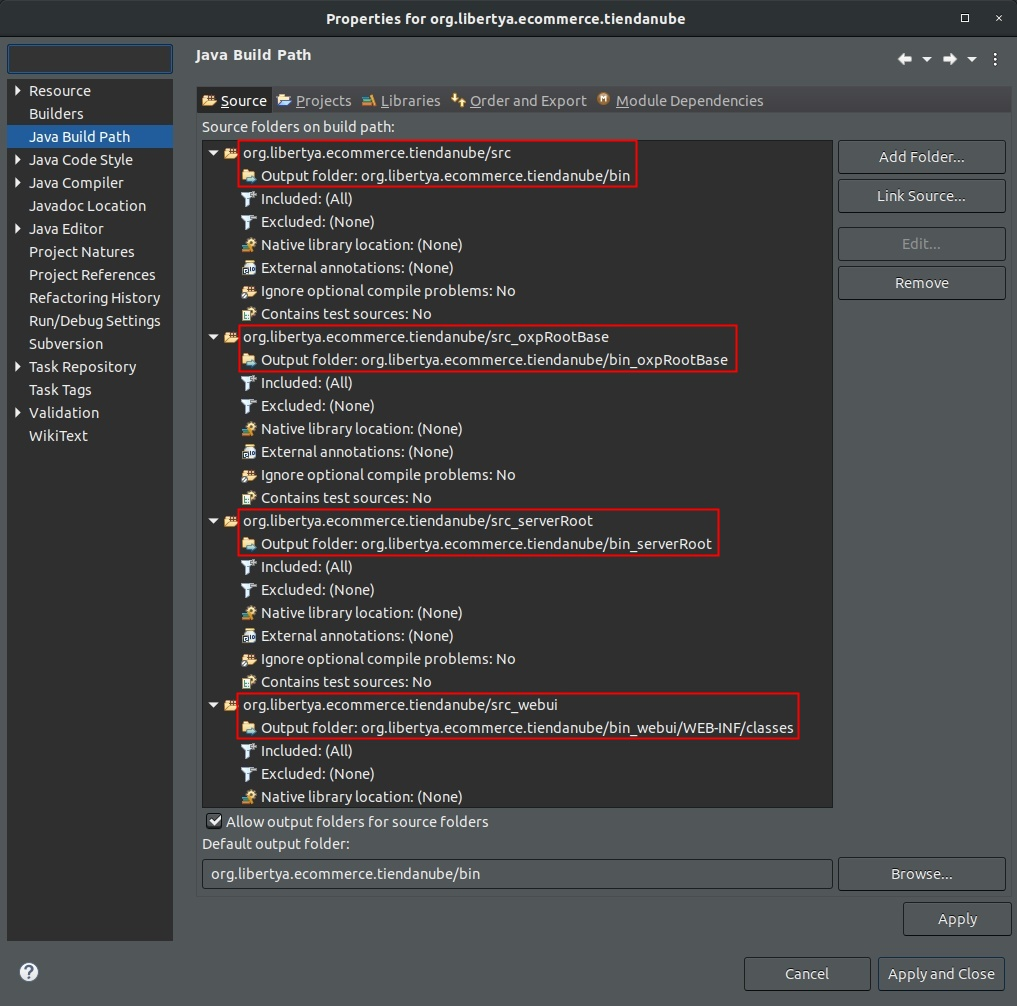The height and width of the screenshot is (1006, 1017).
Task: Open the forward history dropdown arrow
Action: coord(972,59)
